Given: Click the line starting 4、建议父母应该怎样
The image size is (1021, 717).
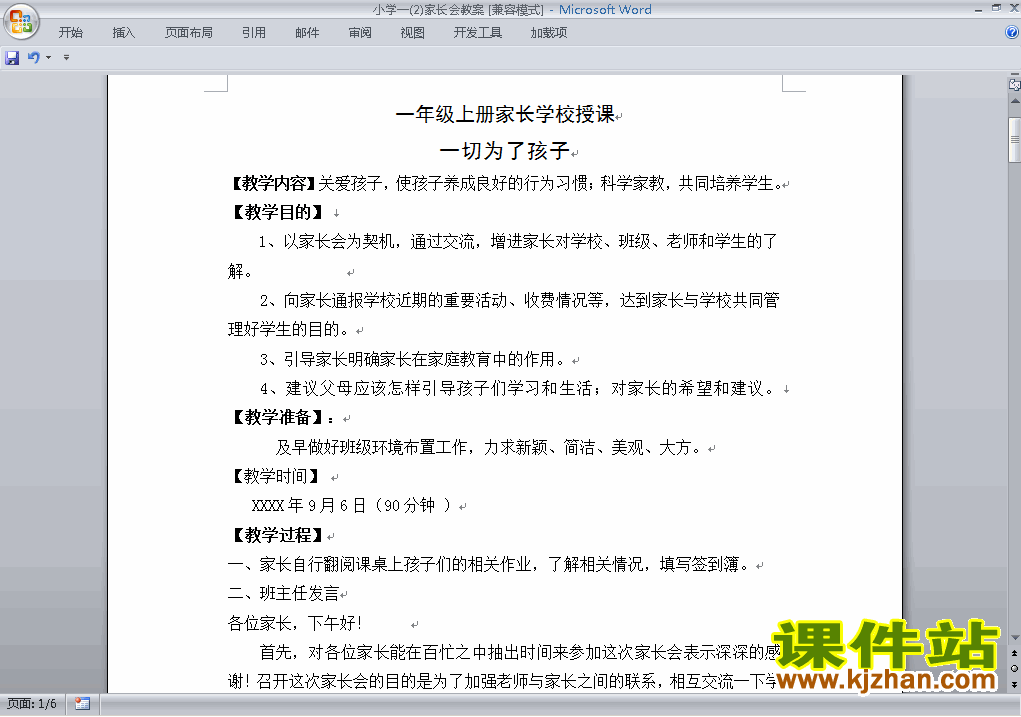Looking at the screenshot, I should (519, 389).
